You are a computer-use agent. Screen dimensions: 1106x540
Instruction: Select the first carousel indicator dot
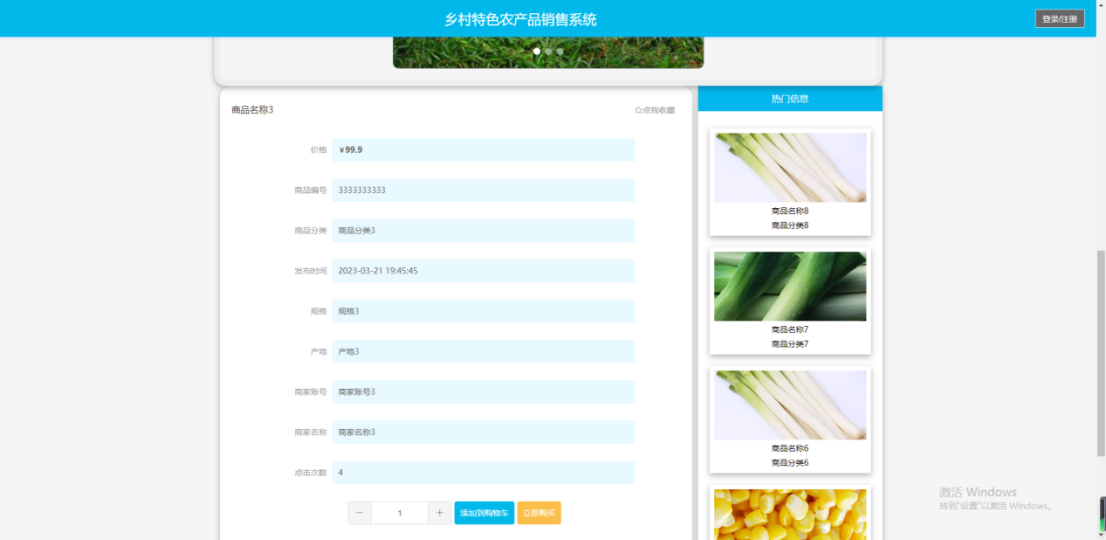click(537, 51)
